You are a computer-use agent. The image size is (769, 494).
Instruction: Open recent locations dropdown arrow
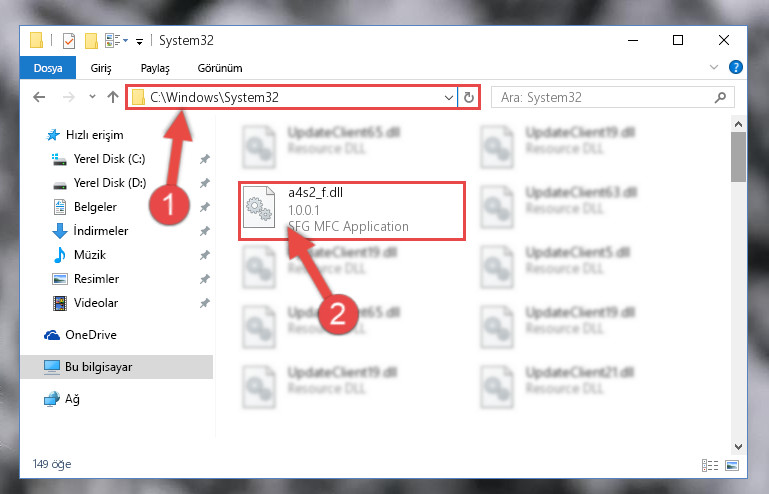(92, 97)
